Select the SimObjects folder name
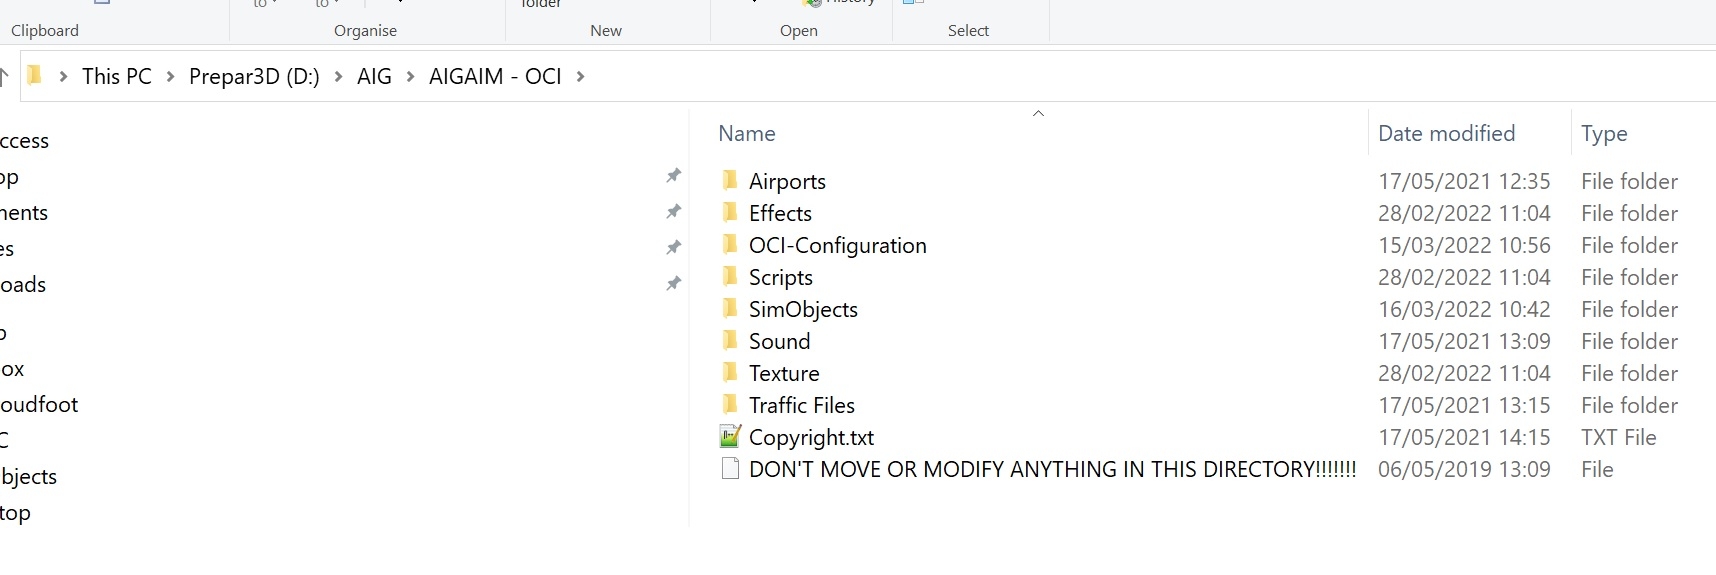Viewport: 1716px width, 575px height. point(803,310)
